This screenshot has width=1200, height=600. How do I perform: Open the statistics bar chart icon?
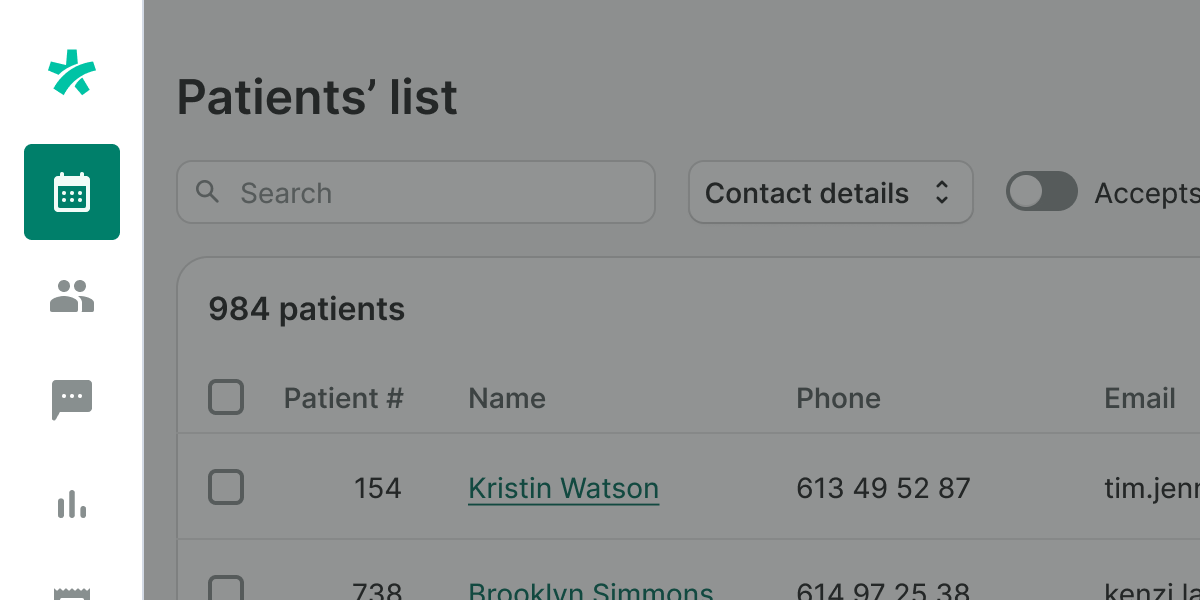click(x=72, y=504)
